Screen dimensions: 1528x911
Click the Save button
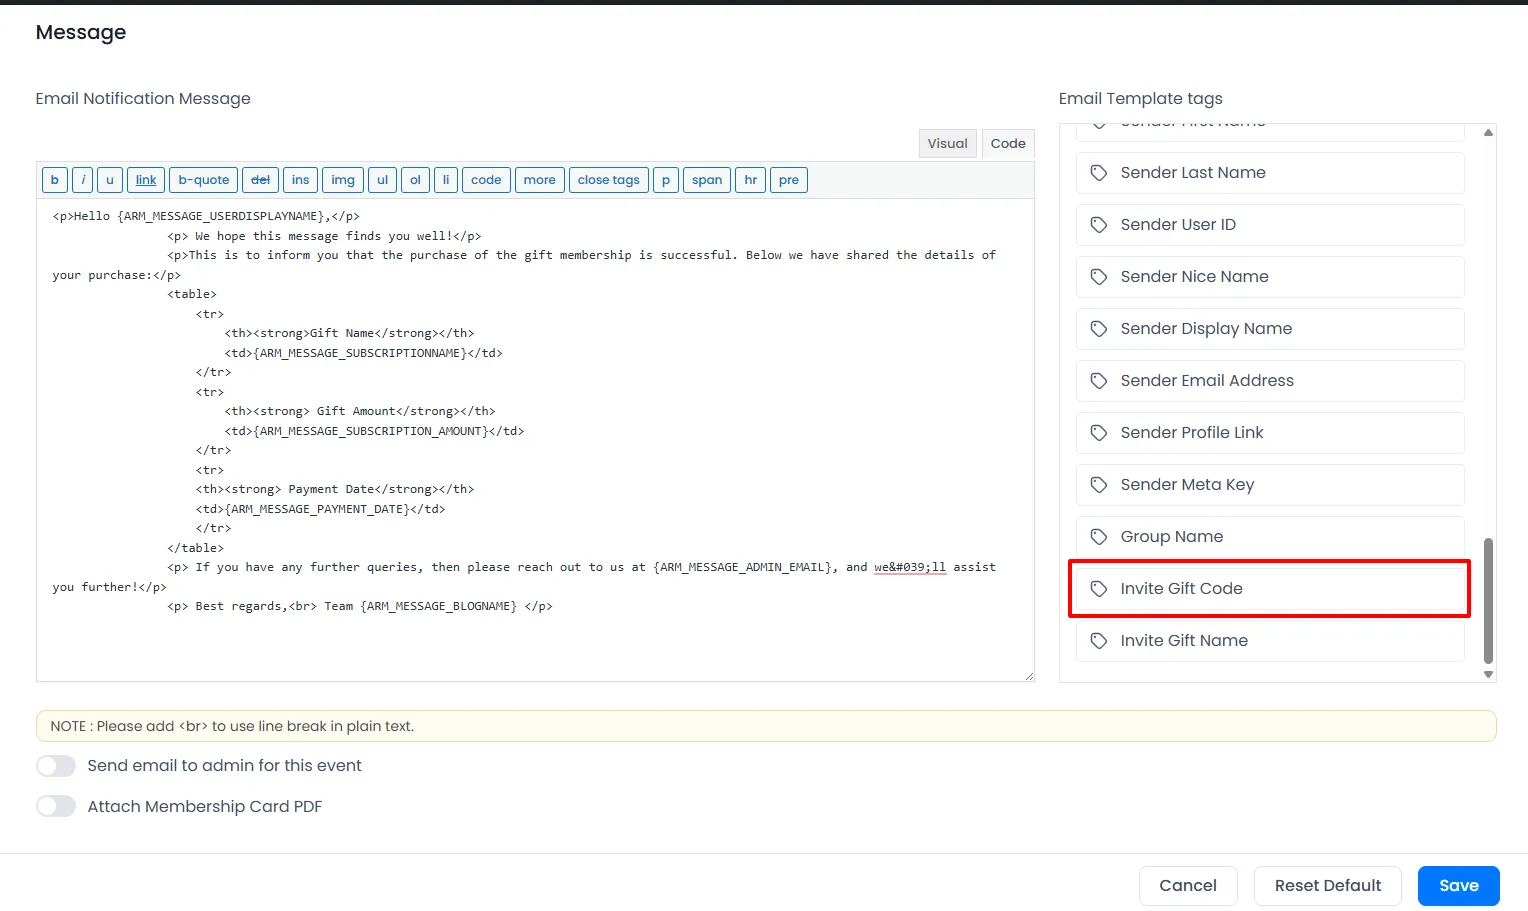[1458, 886]
